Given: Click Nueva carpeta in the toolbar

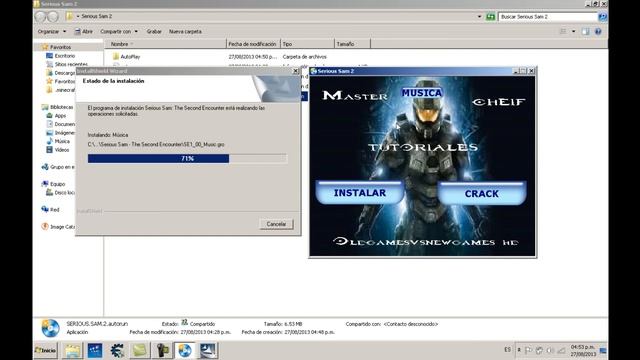Looking at the screenshot, I should click(185, 31).
